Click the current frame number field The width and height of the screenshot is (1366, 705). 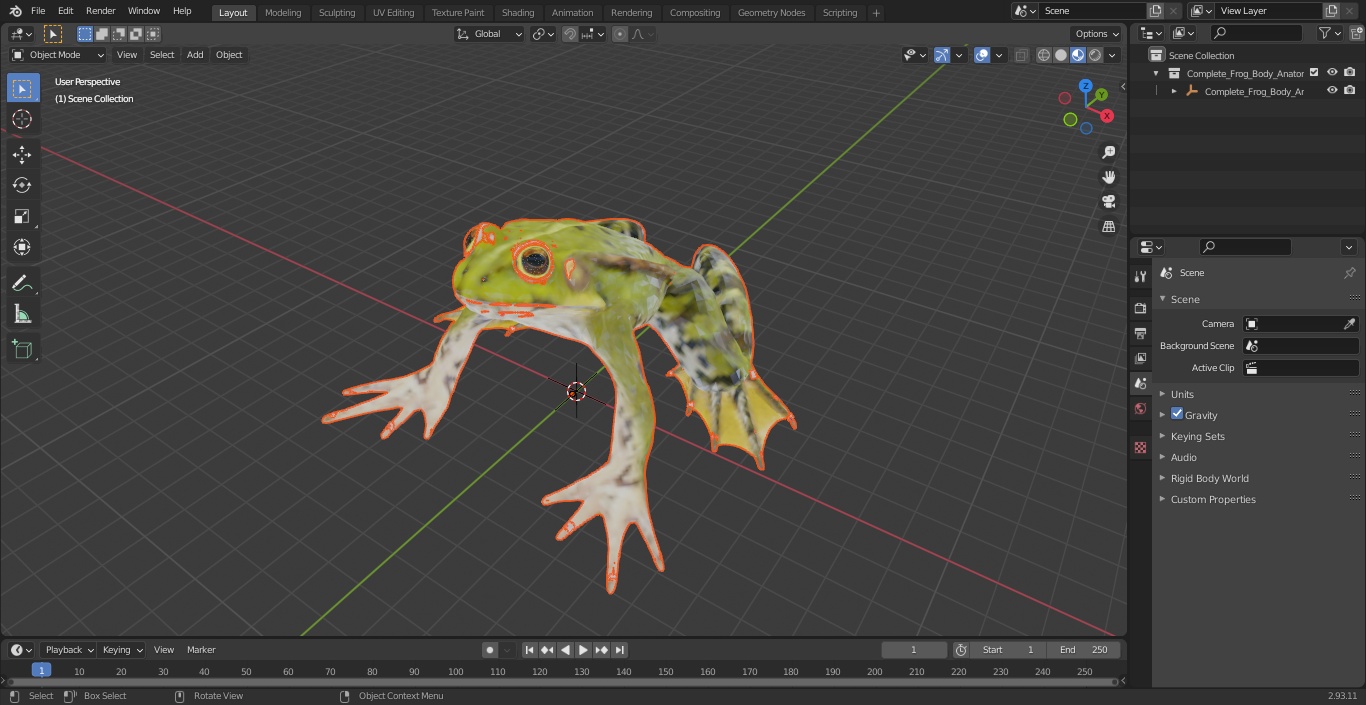914,650
